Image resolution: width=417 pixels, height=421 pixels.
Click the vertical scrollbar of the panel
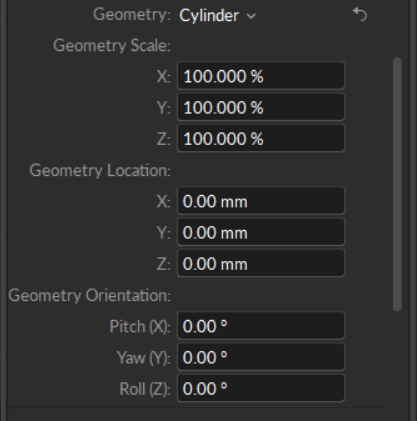coord(397,184)
